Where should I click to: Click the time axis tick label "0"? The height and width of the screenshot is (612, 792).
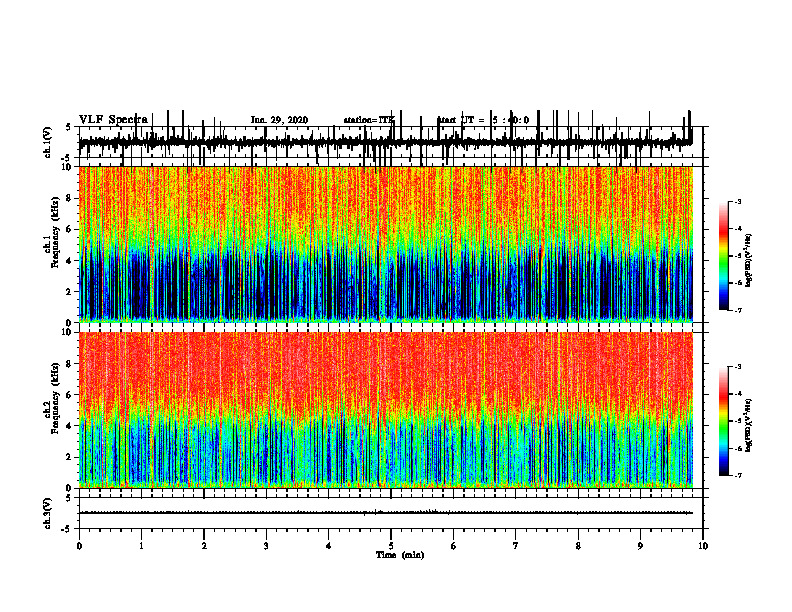(79, 546)
